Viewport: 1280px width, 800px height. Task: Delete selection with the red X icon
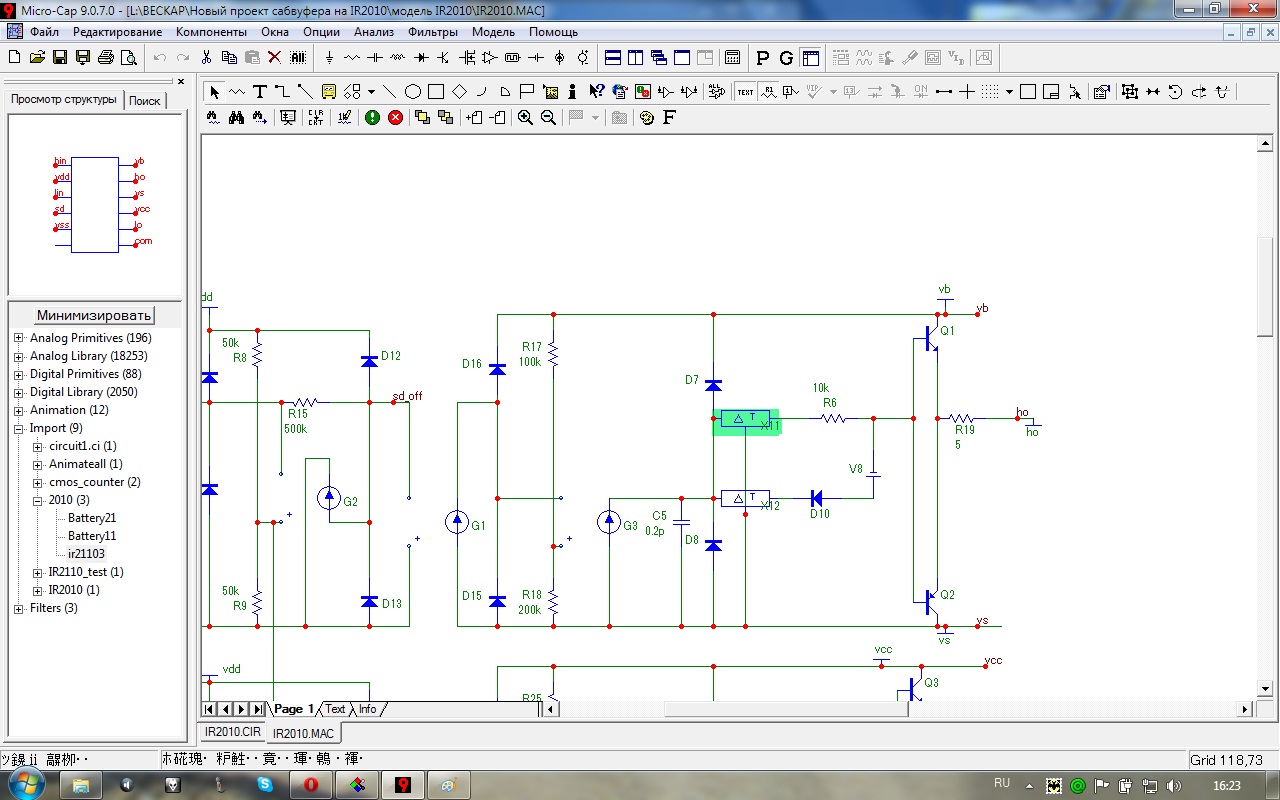point(274,58)
